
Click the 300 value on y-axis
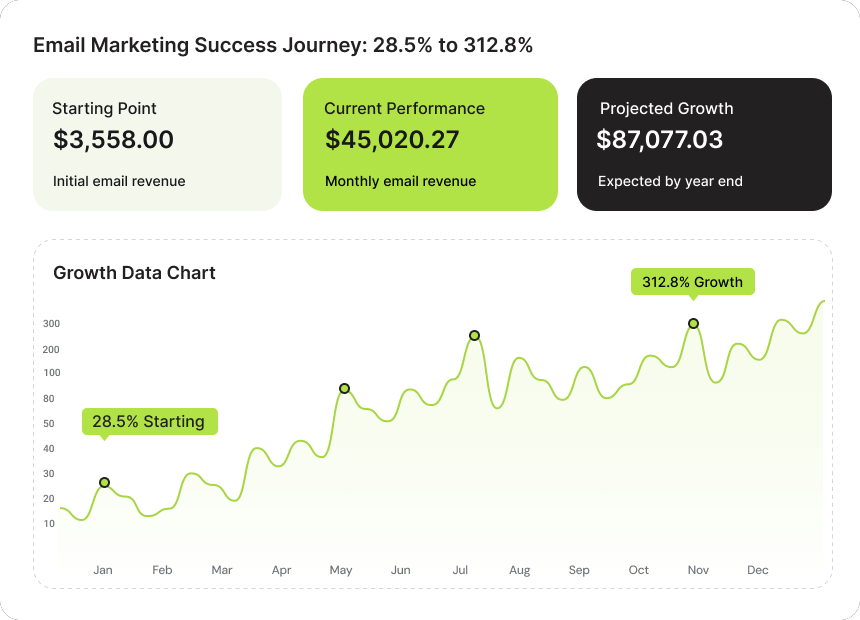[x=51, y=324]
